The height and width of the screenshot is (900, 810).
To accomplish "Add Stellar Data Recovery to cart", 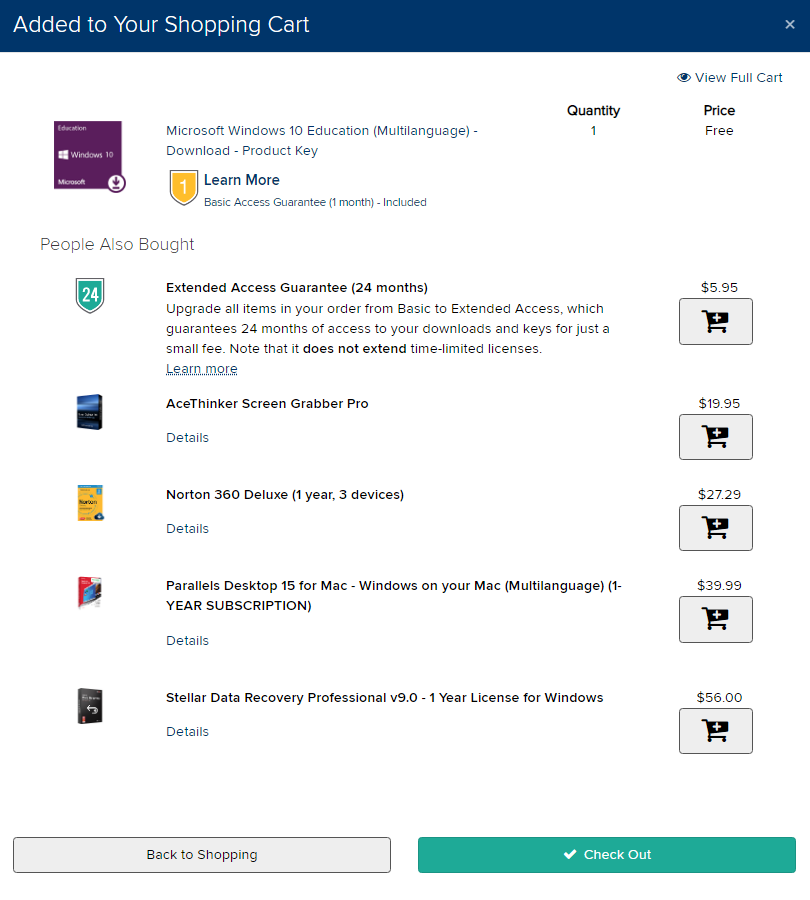I will 715,731.
